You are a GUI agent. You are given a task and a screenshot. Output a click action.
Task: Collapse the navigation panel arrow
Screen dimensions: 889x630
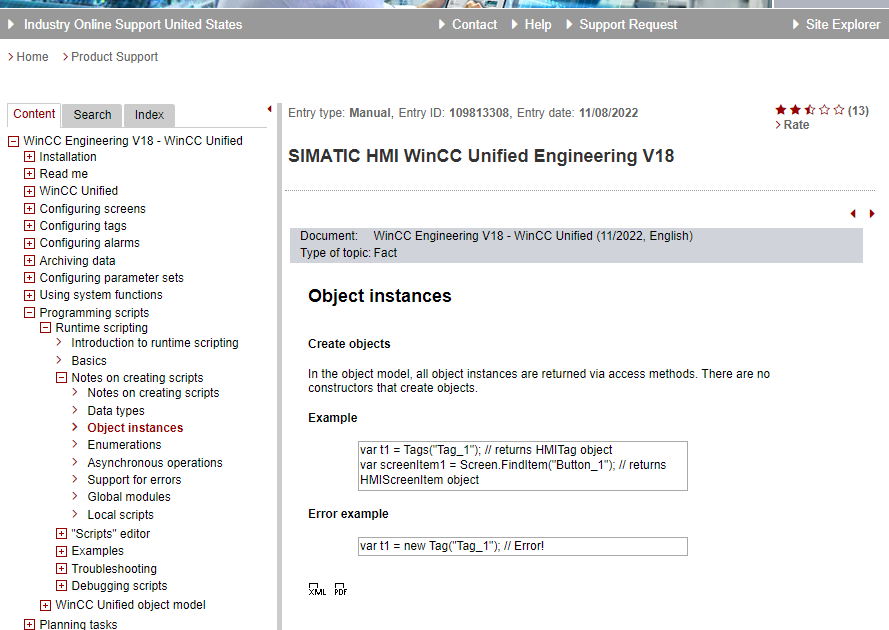click(269, 109)
